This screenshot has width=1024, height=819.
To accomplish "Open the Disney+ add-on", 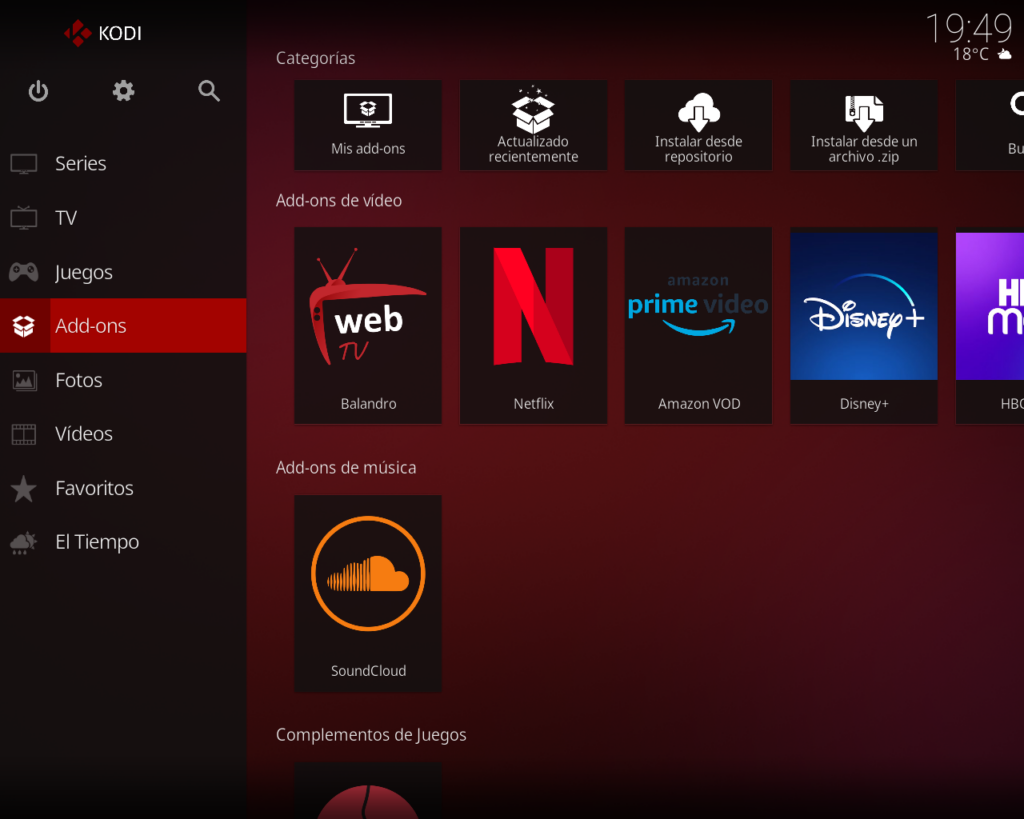I will point(863,325).
